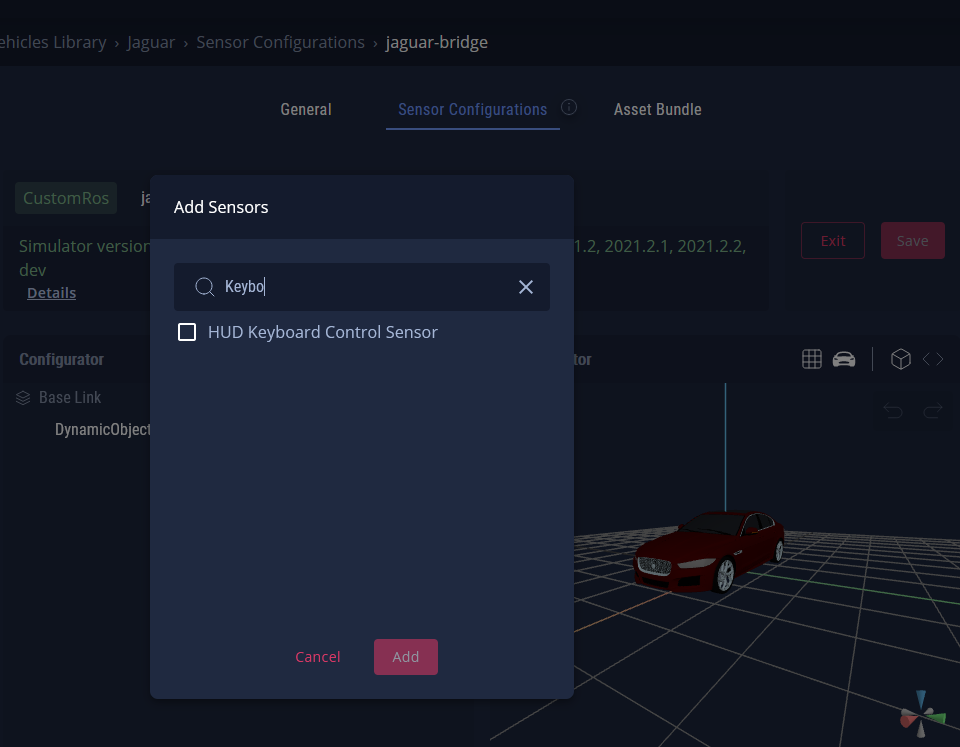Click the redo arrow icon

pyautogui.click(x=932, y=410)
